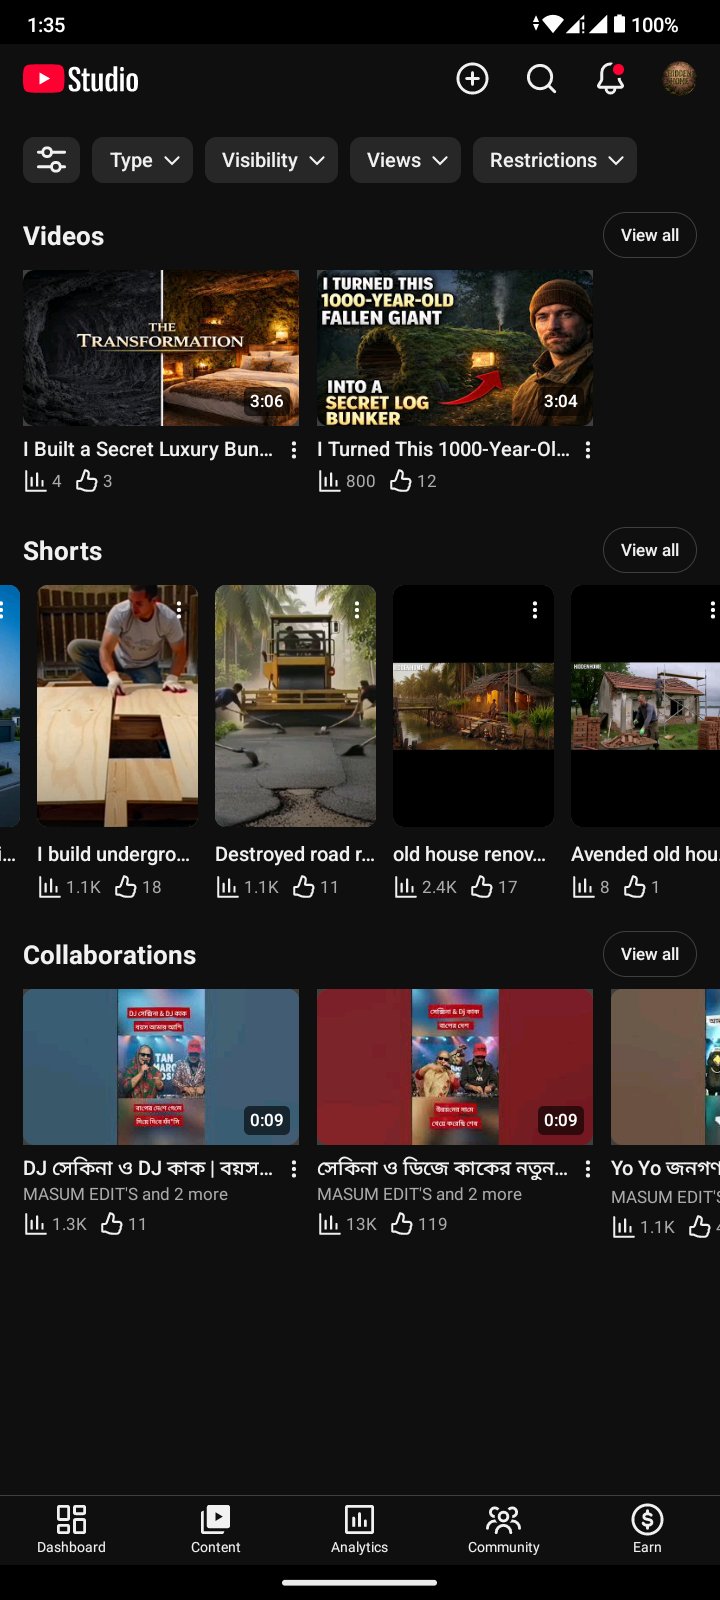720x1600 pixels.
Task: Open options for সেকিনা ও ডিজে কাকের collaboration
Action: click(x=587, y=1168)
